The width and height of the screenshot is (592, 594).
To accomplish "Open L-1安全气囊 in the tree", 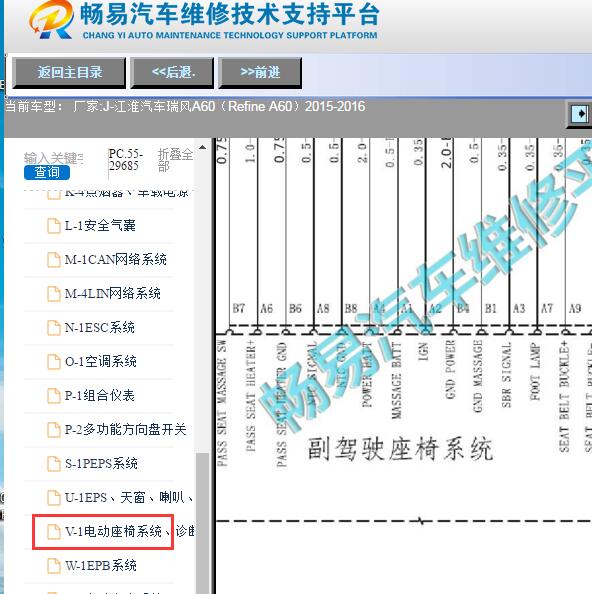I will click(x=100, y=226).
